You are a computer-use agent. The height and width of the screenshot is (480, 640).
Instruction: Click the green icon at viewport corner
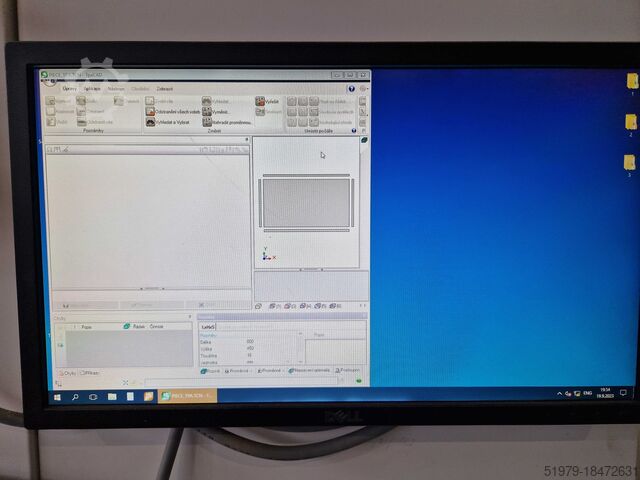364,141
